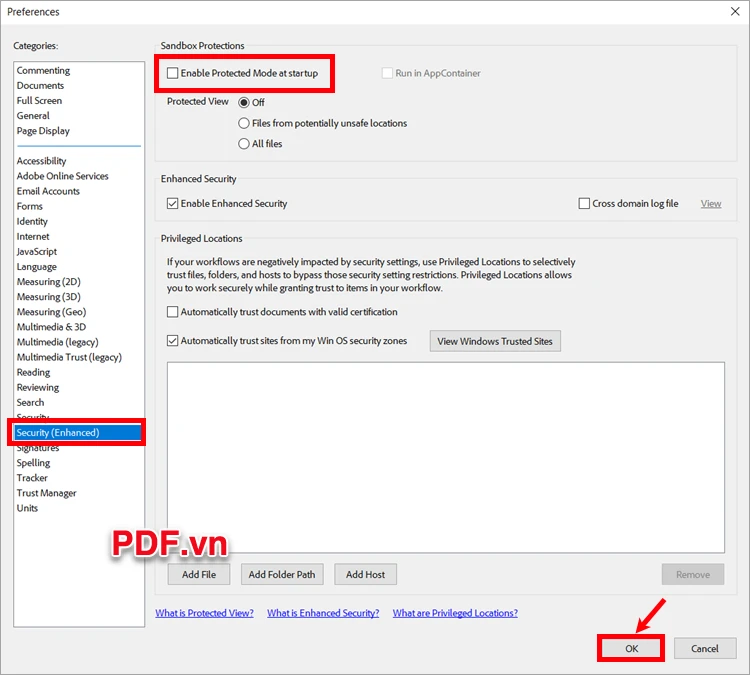
Task: Select Units category
Action: 27,508
